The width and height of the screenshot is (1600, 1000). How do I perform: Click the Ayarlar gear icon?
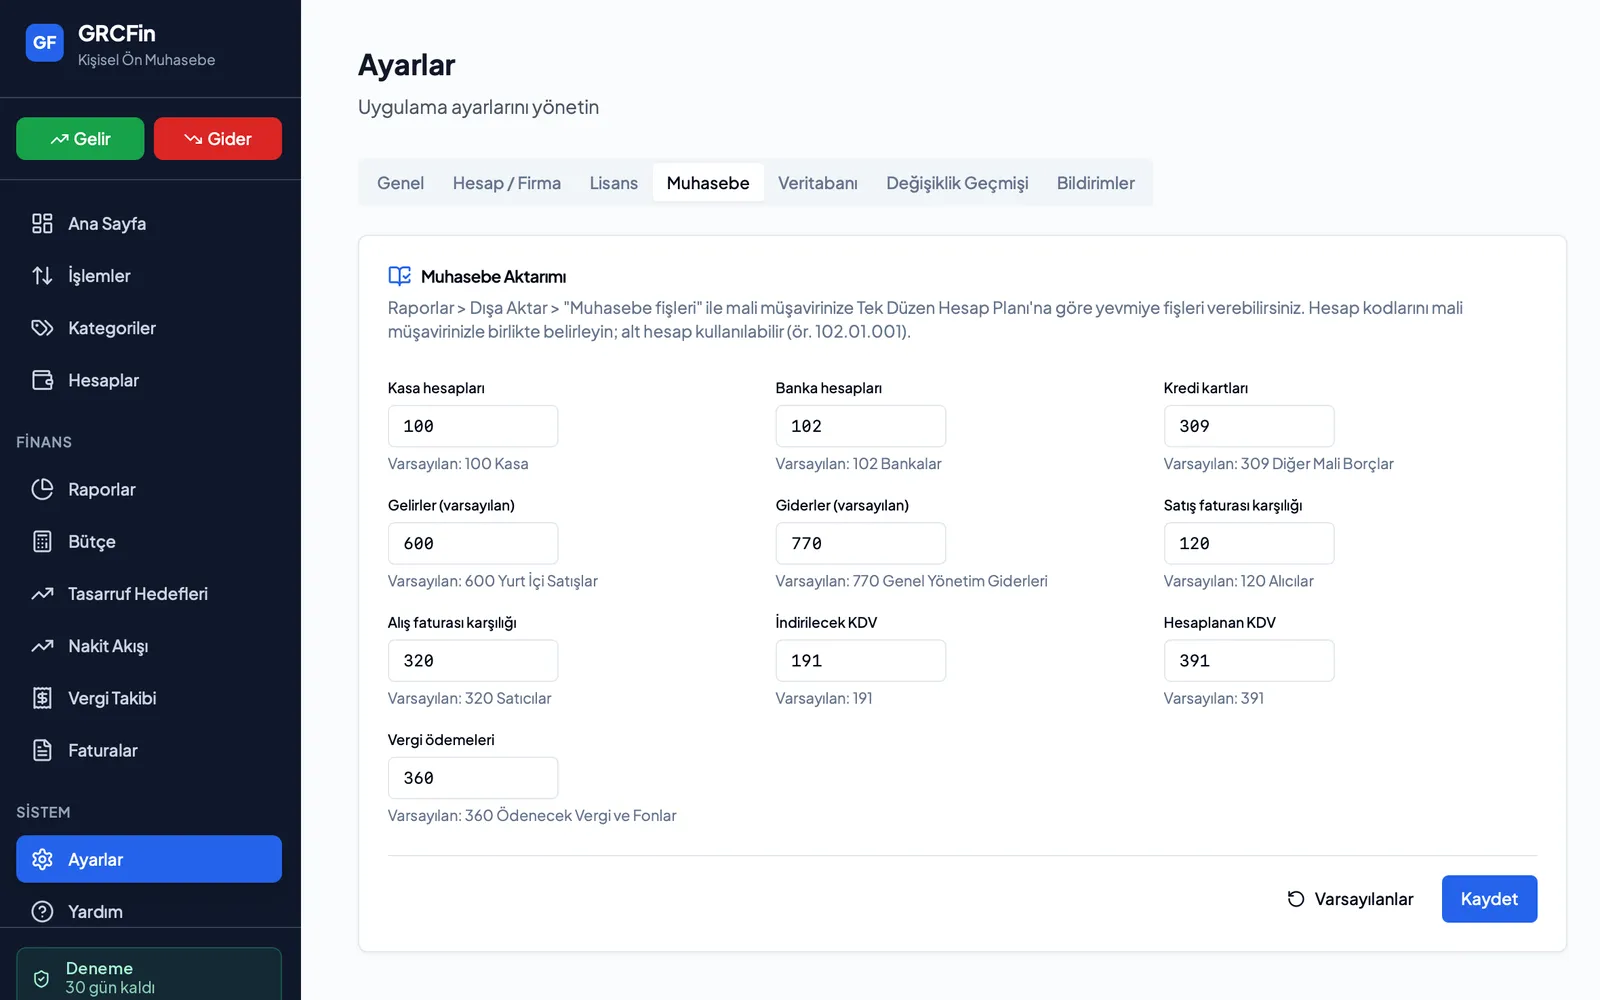coord(42,859)
